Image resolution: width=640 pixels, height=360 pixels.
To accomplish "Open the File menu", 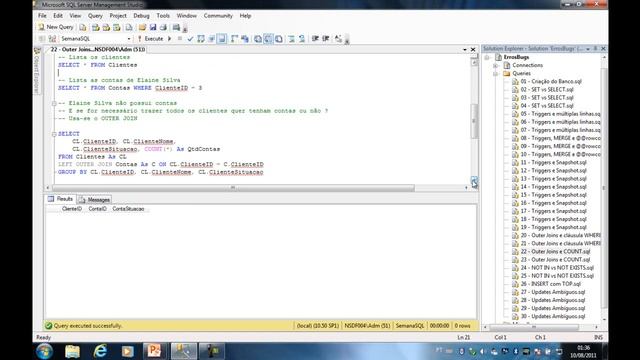I will pos(42,16).
